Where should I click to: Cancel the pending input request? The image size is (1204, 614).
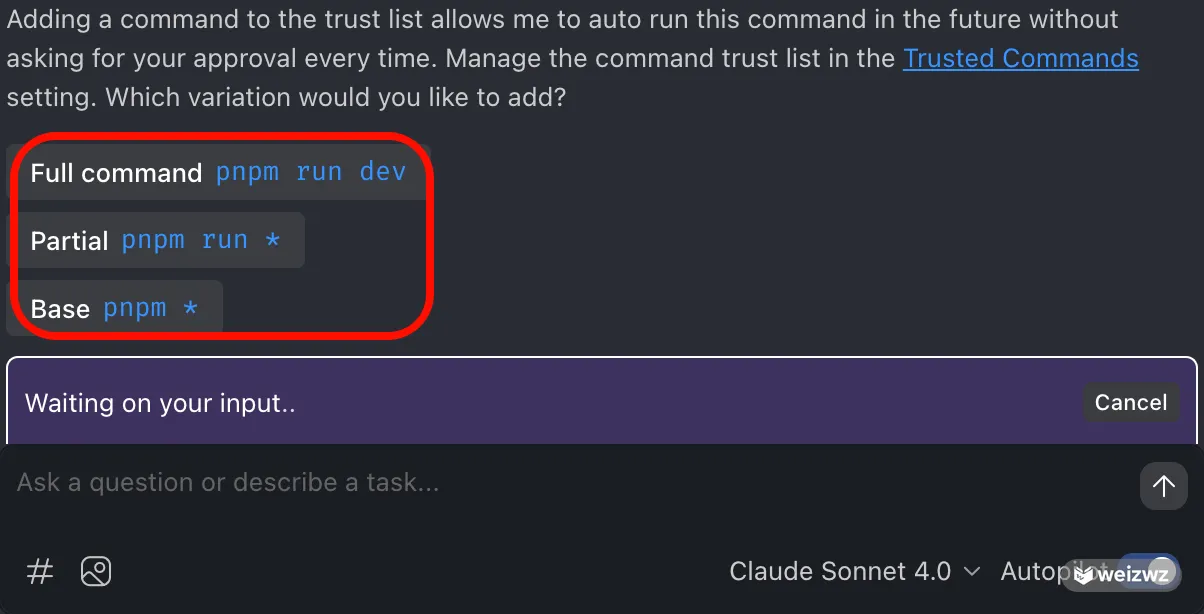(1130, 402)
